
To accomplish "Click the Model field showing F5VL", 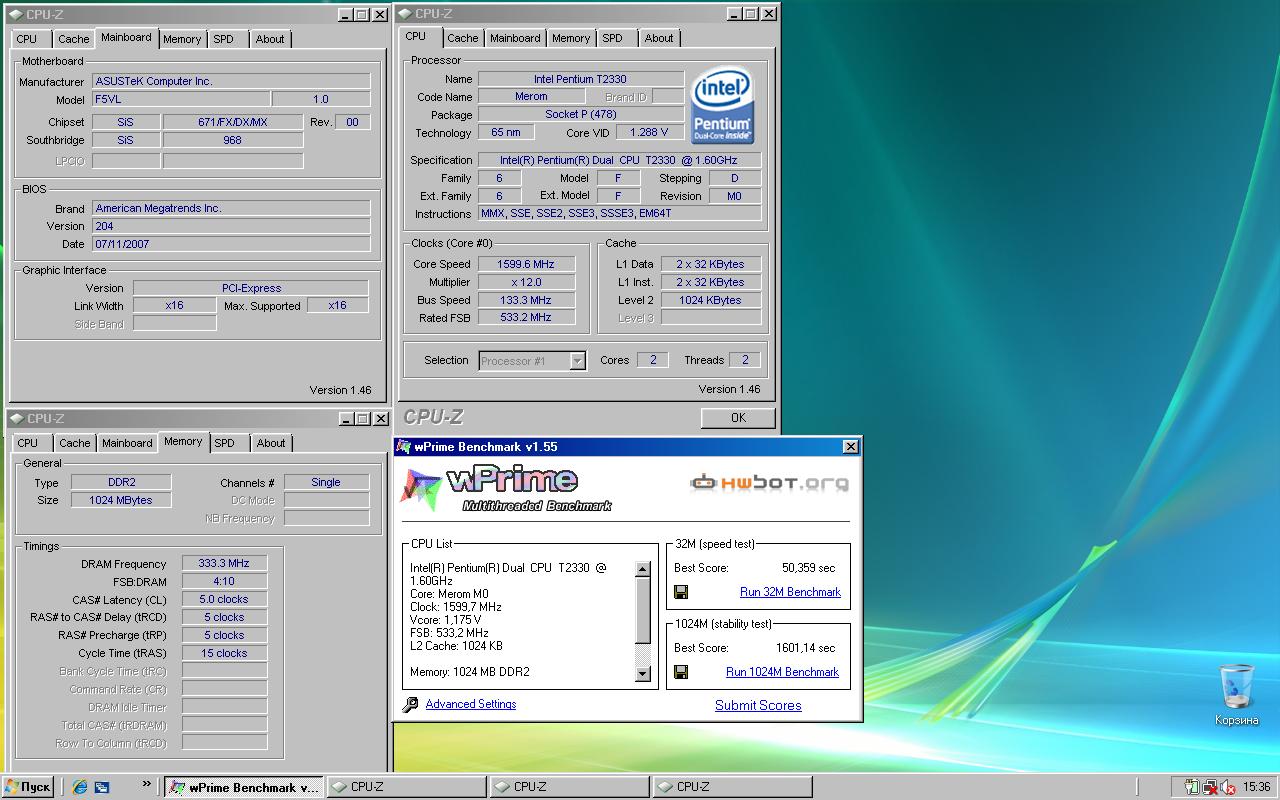I will pyautogui.click(x=180, y=99).
